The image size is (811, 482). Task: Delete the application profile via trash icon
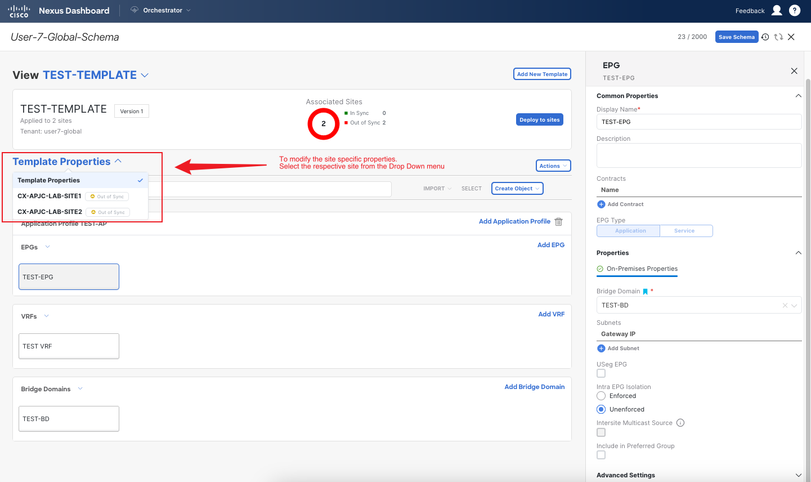click(559, 221)
